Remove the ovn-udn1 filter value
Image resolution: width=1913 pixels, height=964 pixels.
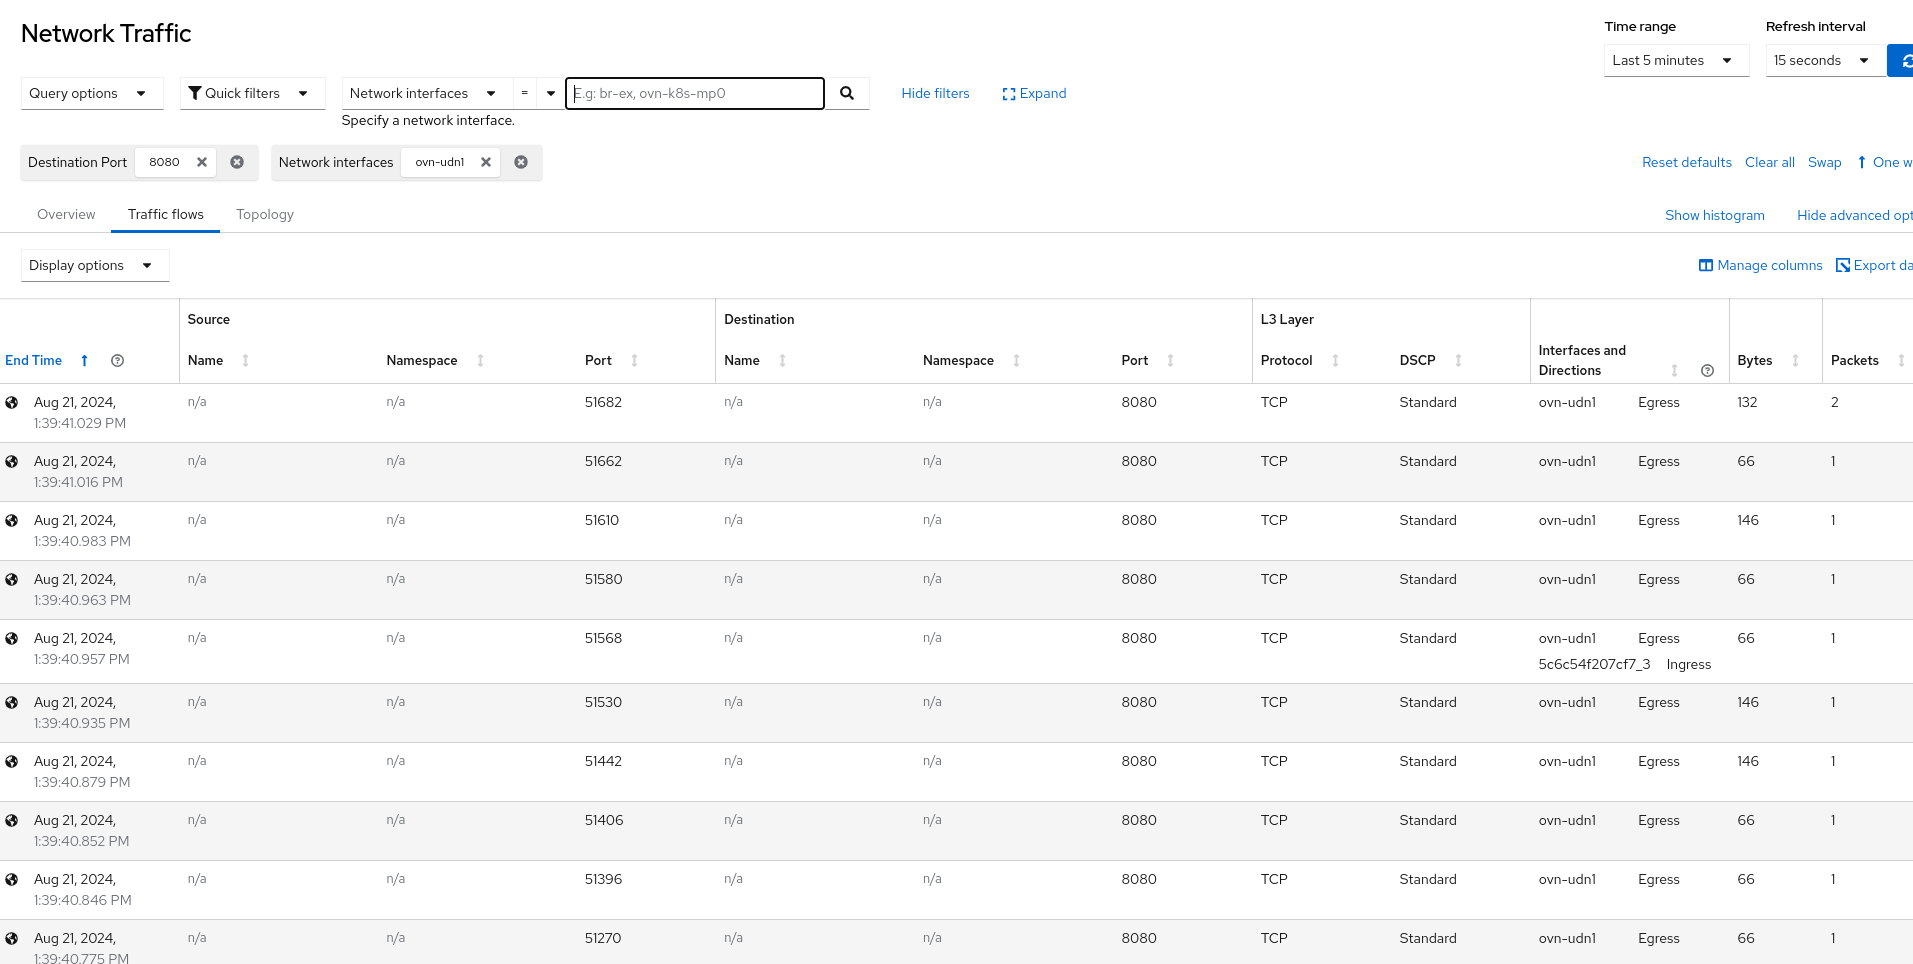[x=486, y=162]
